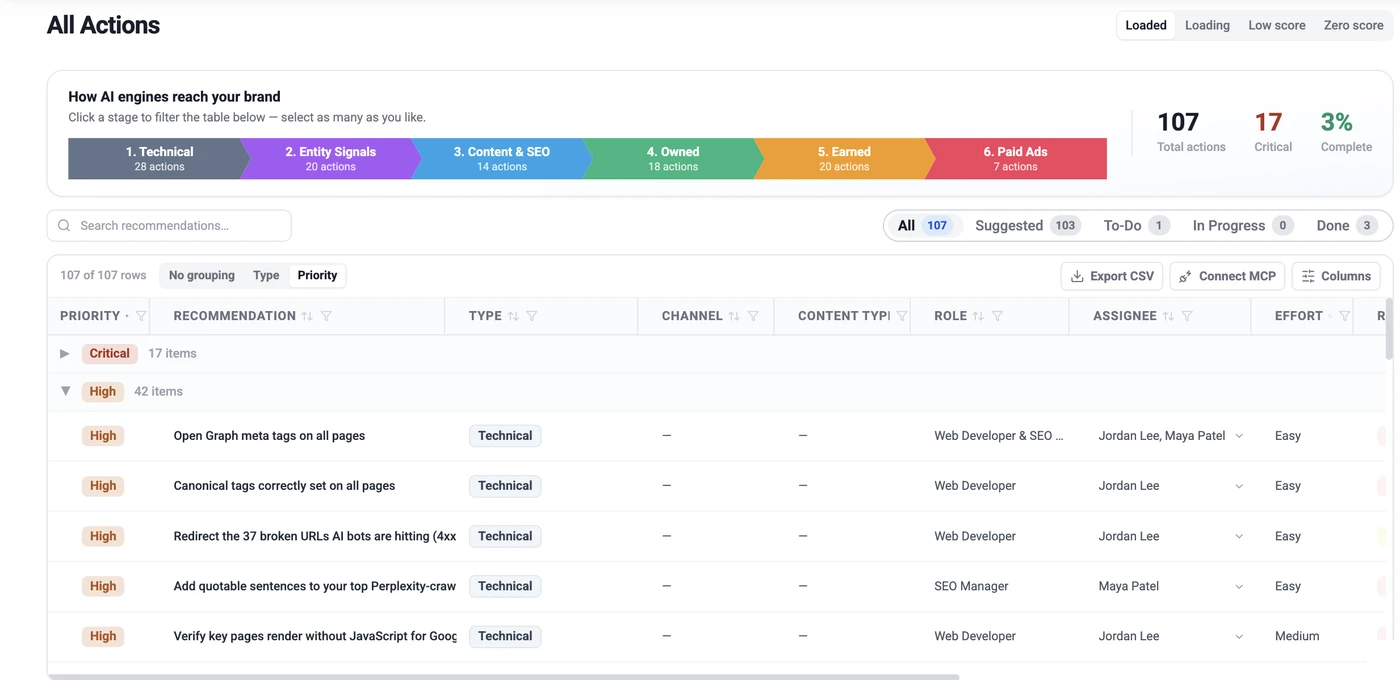Open the Columns settings button

pos(1336,276)
